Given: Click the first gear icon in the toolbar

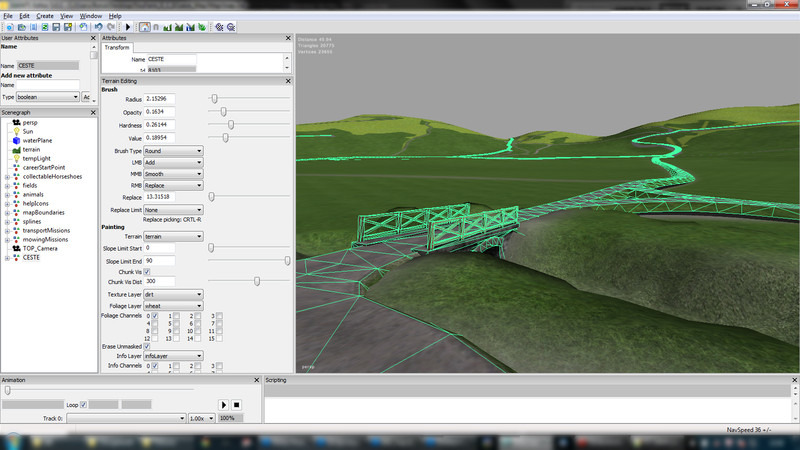Looking at the screenshot, I should click(x=219, y=27).
